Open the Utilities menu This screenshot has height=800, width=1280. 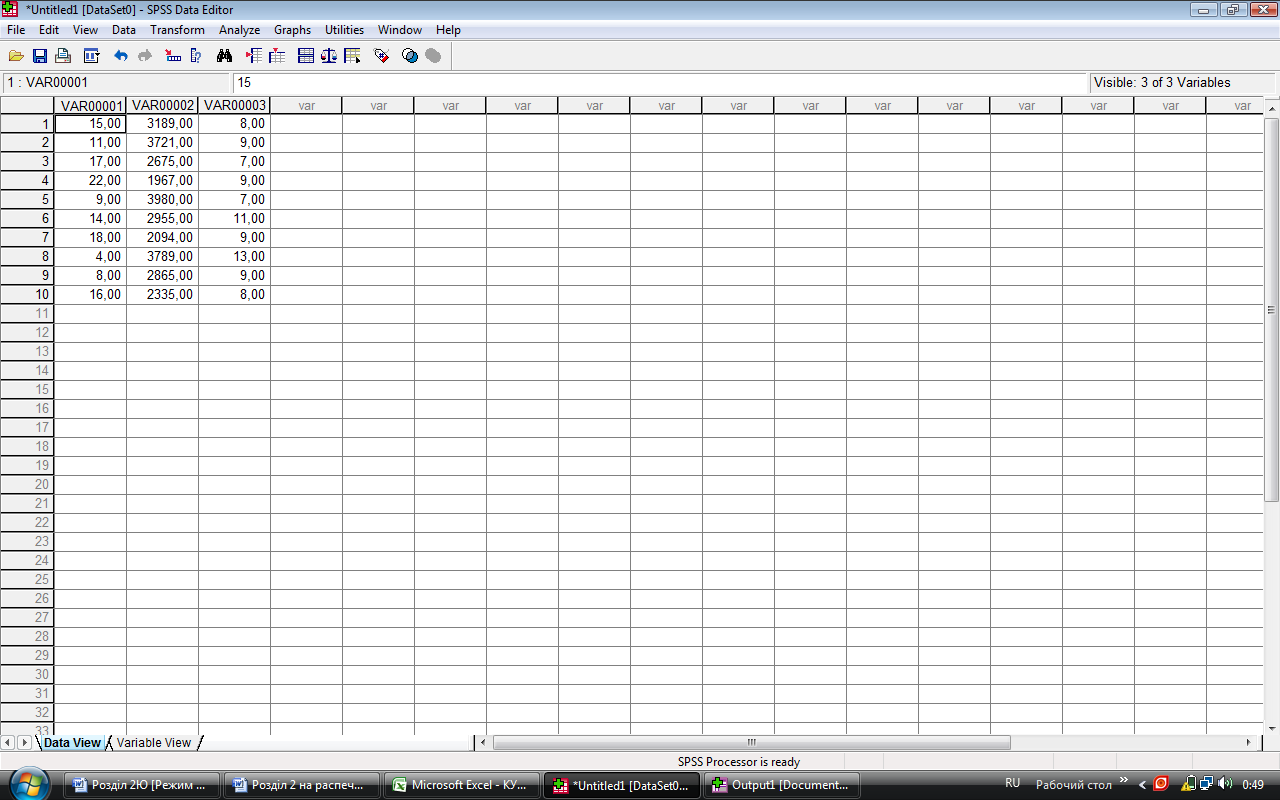[345, 30]
